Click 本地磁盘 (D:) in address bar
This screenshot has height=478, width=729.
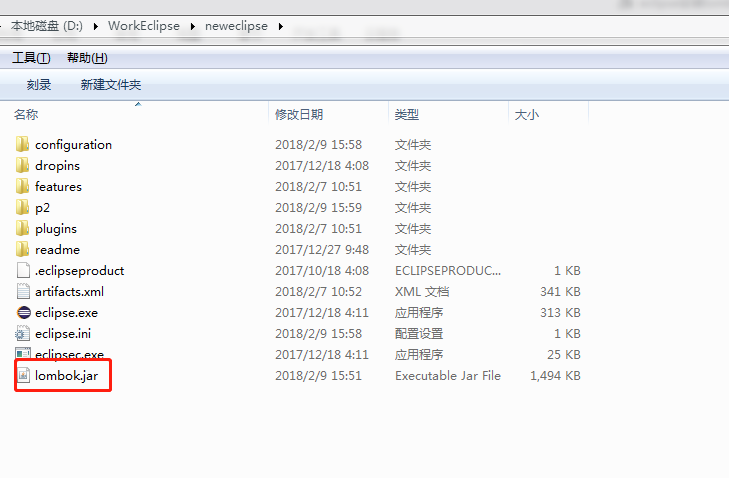coord(46,26)
